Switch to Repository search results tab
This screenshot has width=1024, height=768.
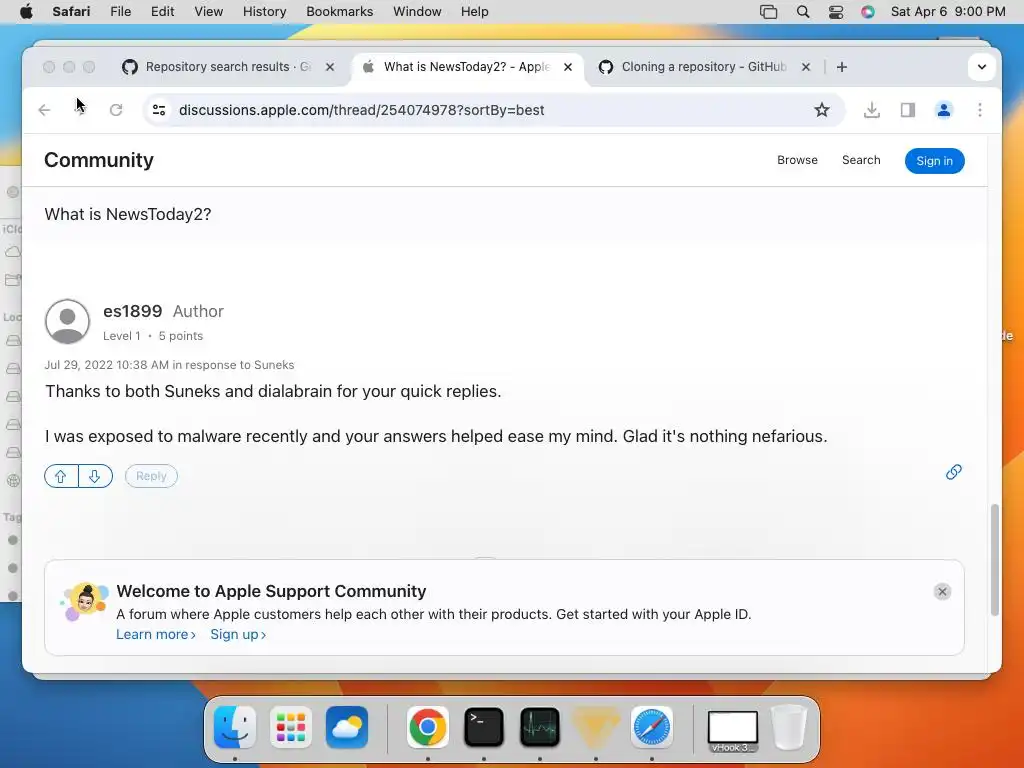[x=229, y=67]
